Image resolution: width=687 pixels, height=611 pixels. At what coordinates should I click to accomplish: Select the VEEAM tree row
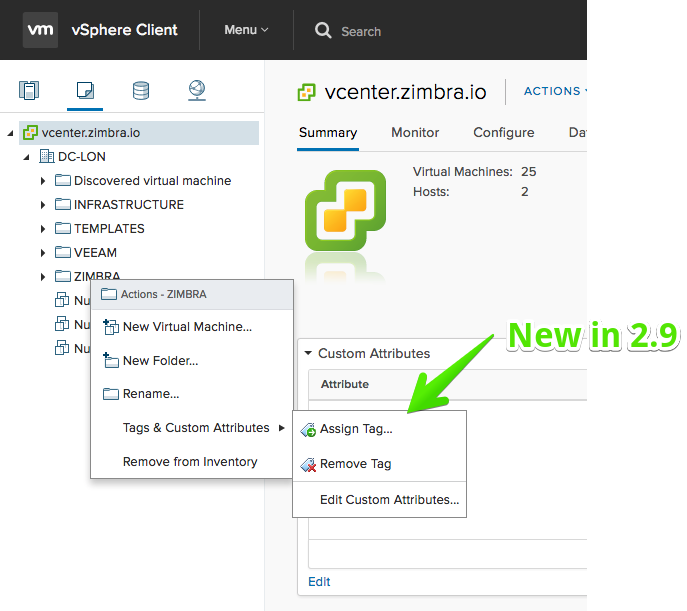point(95,253)
